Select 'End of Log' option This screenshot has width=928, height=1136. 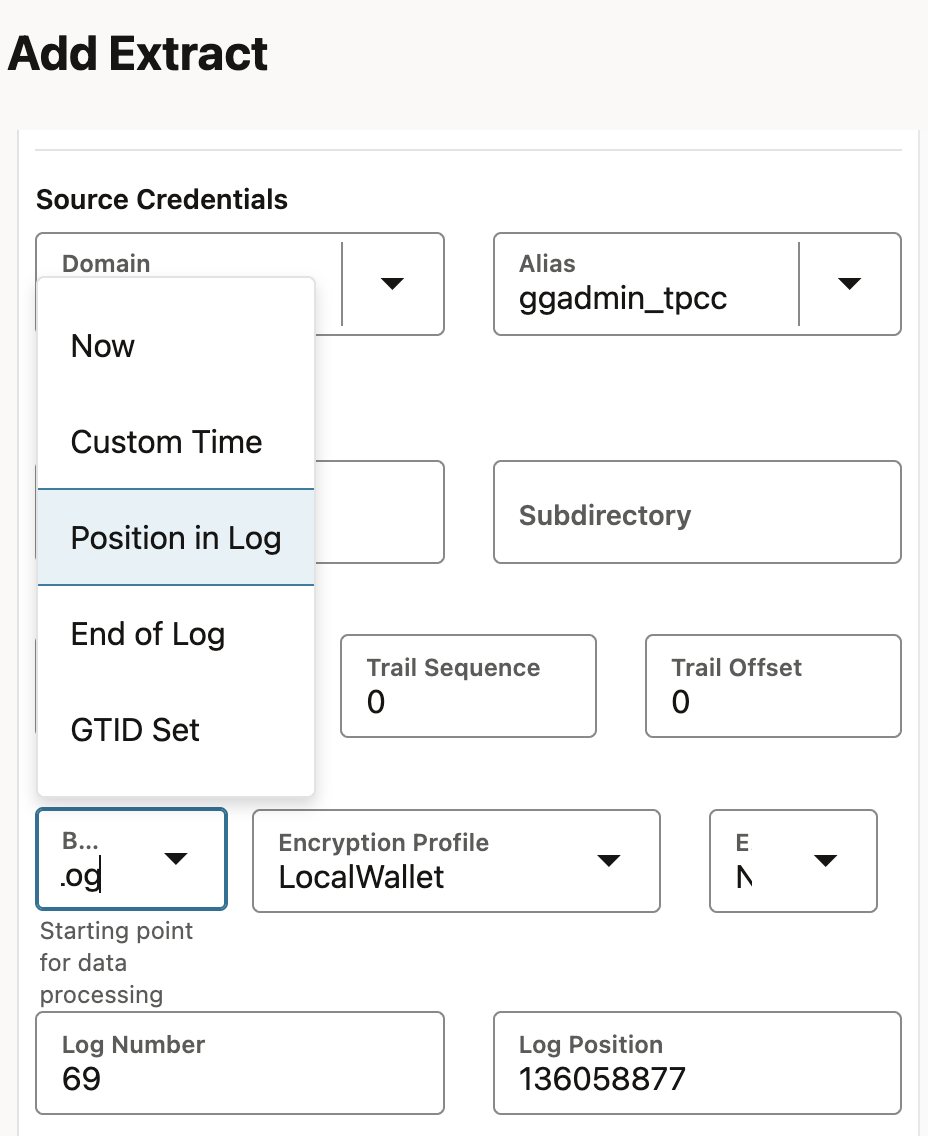[x=148, y=634]
